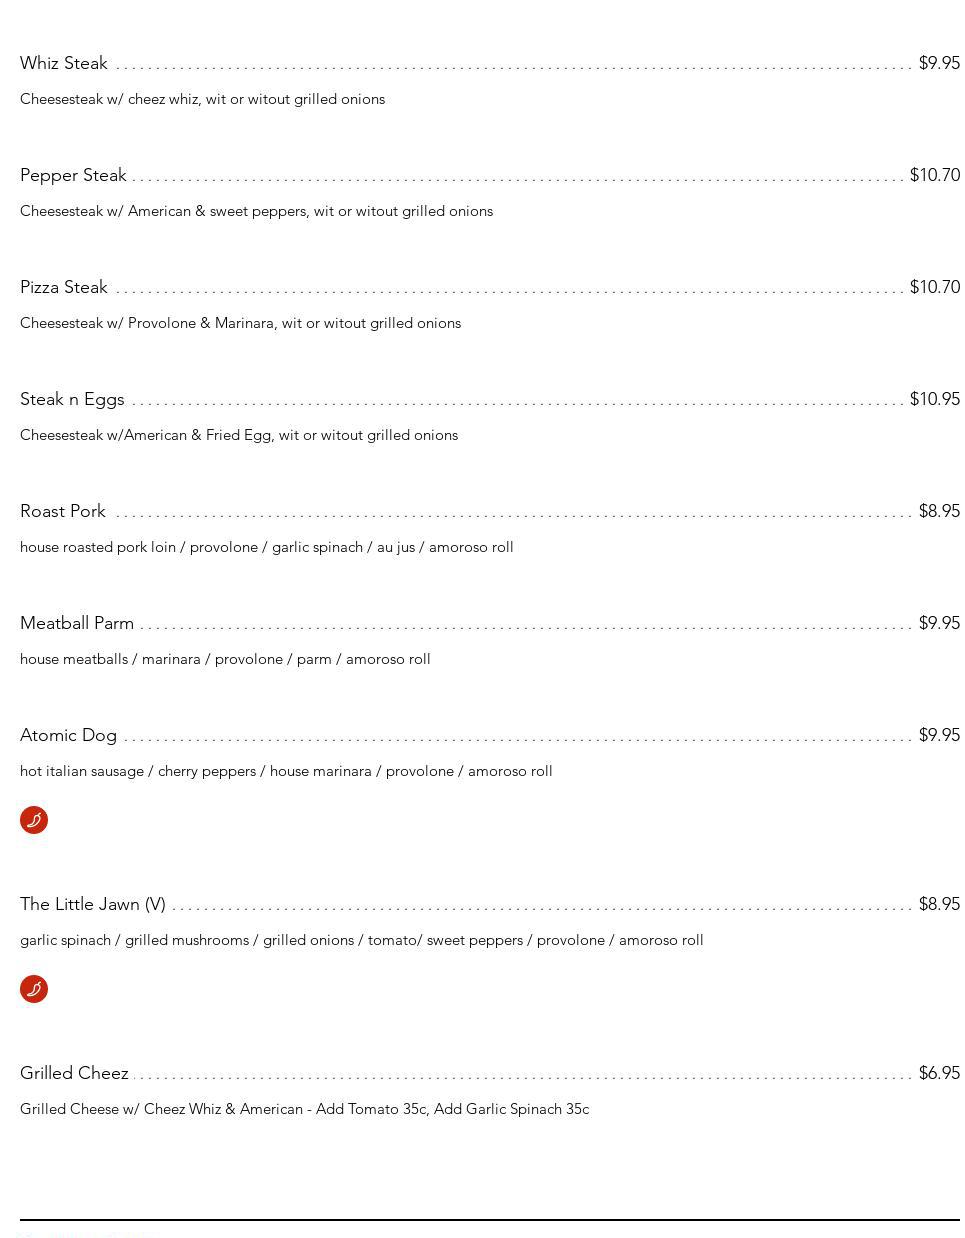The image size is (965, 1238).
Task: Click the Grilled Cheez add-ons description
Action: tap(304, 1109)
